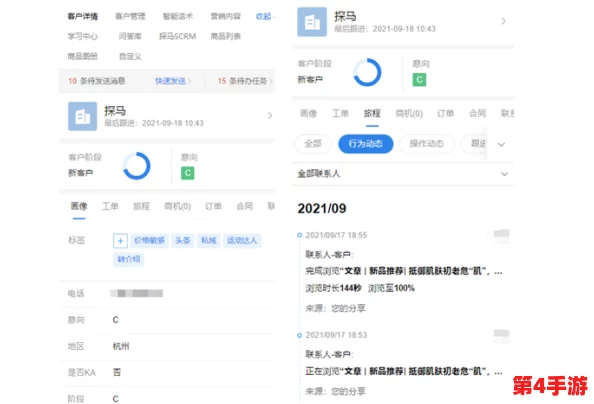Open the 商品图册 menu entry

pyautogui.click(x=83, y=56)
